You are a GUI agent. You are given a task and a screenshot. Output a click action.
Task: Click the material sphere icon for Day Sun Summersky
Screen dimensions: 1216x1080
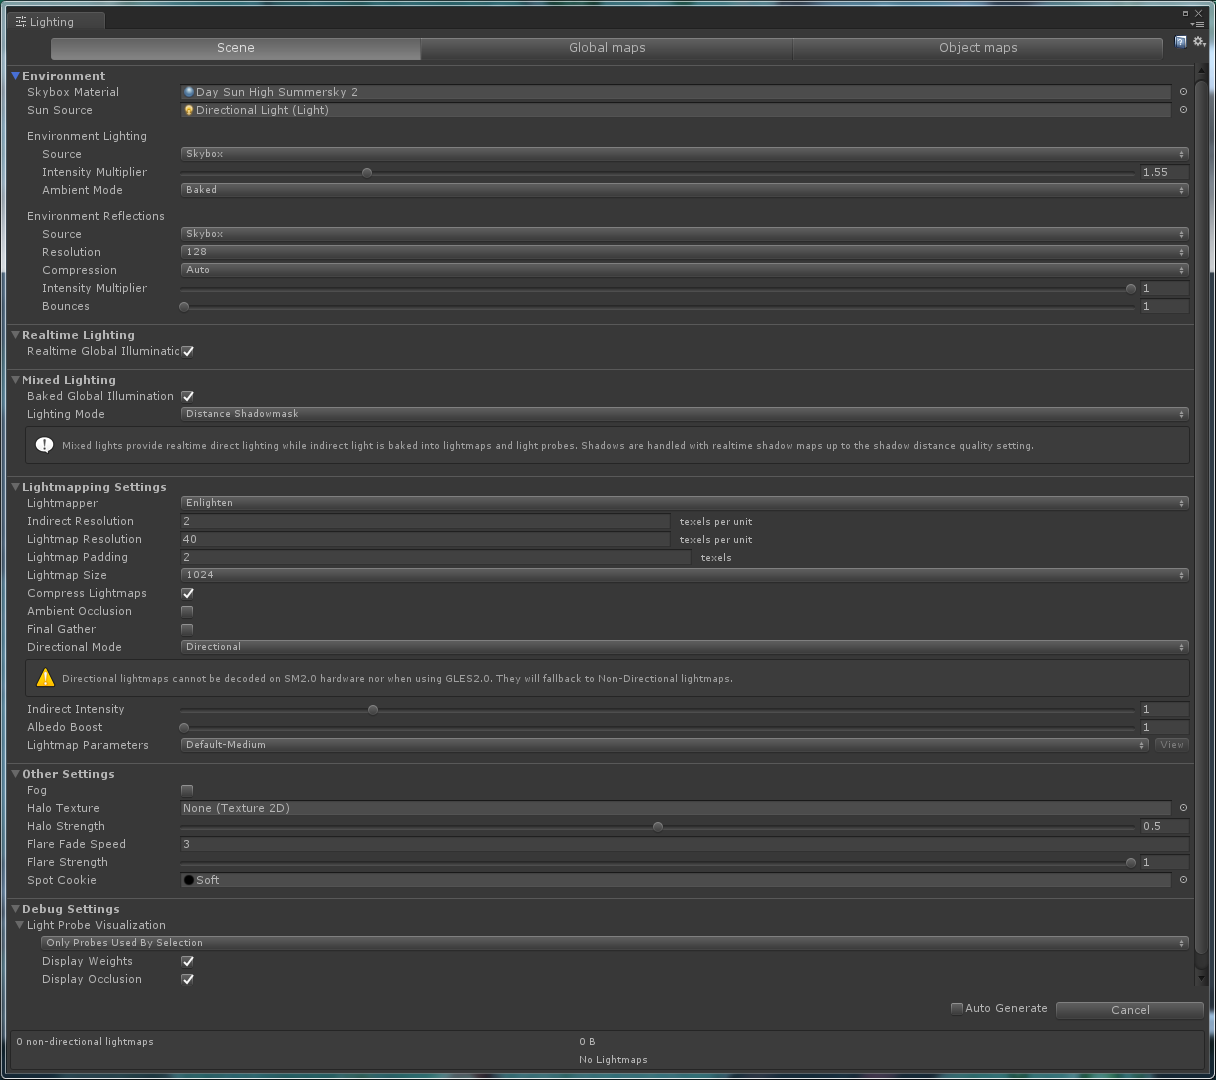coord(188,92)
